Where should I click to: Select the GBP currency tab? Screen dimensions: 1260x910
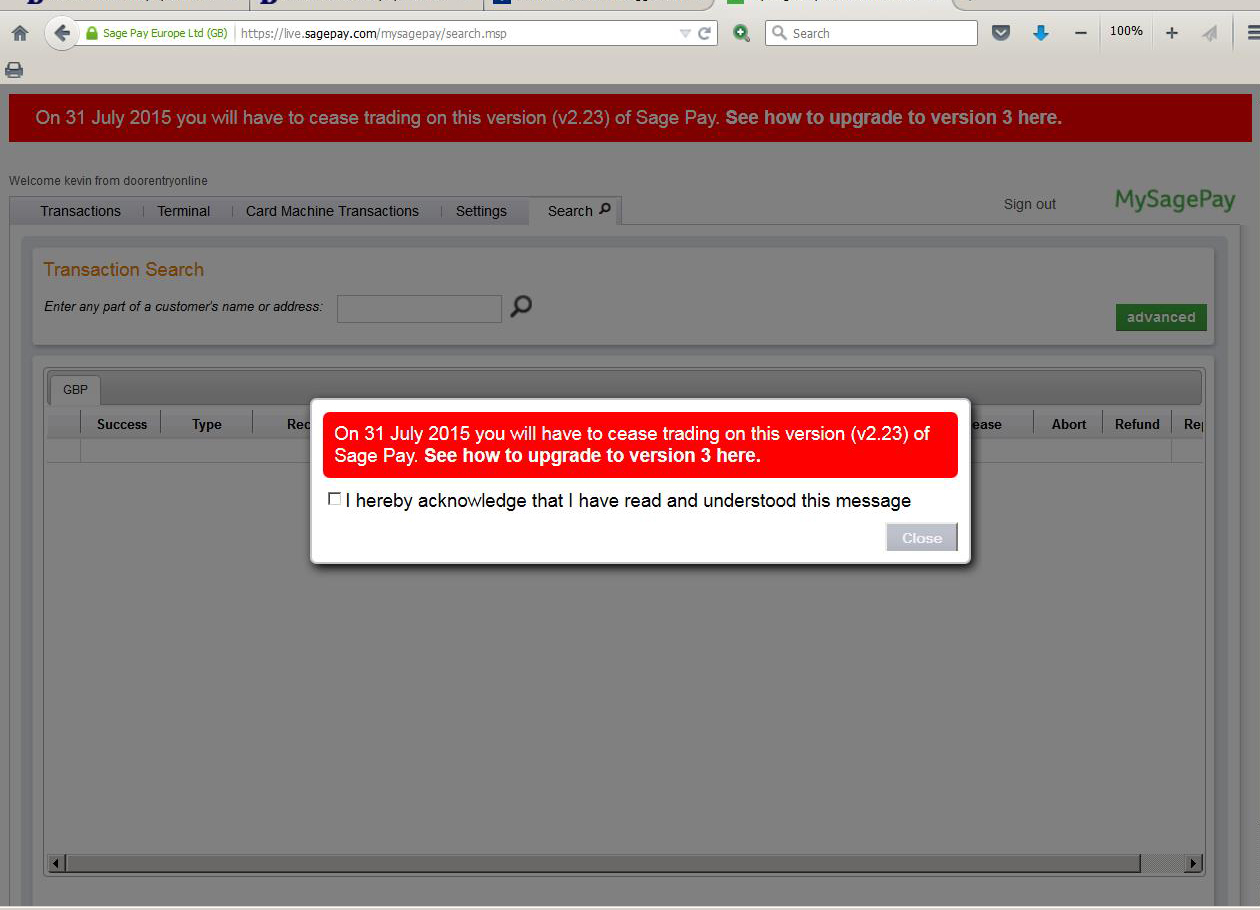[75, 390]
